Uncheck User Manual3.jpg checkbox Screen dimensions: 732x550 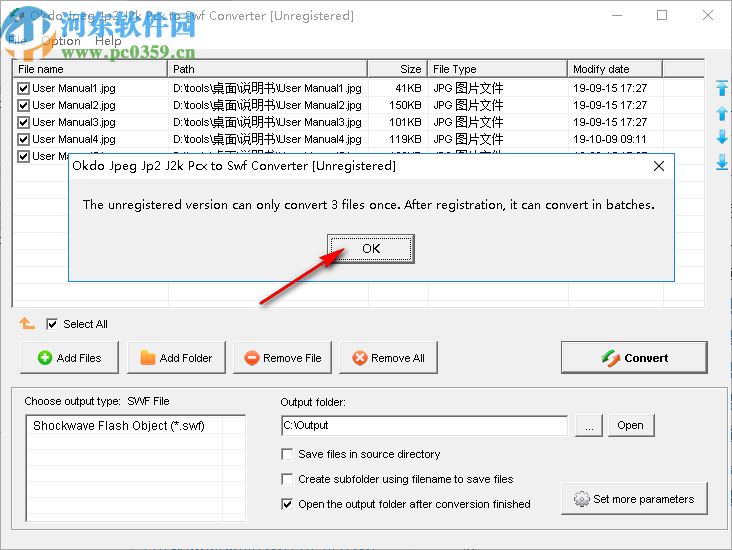click(x=23, y=122)
